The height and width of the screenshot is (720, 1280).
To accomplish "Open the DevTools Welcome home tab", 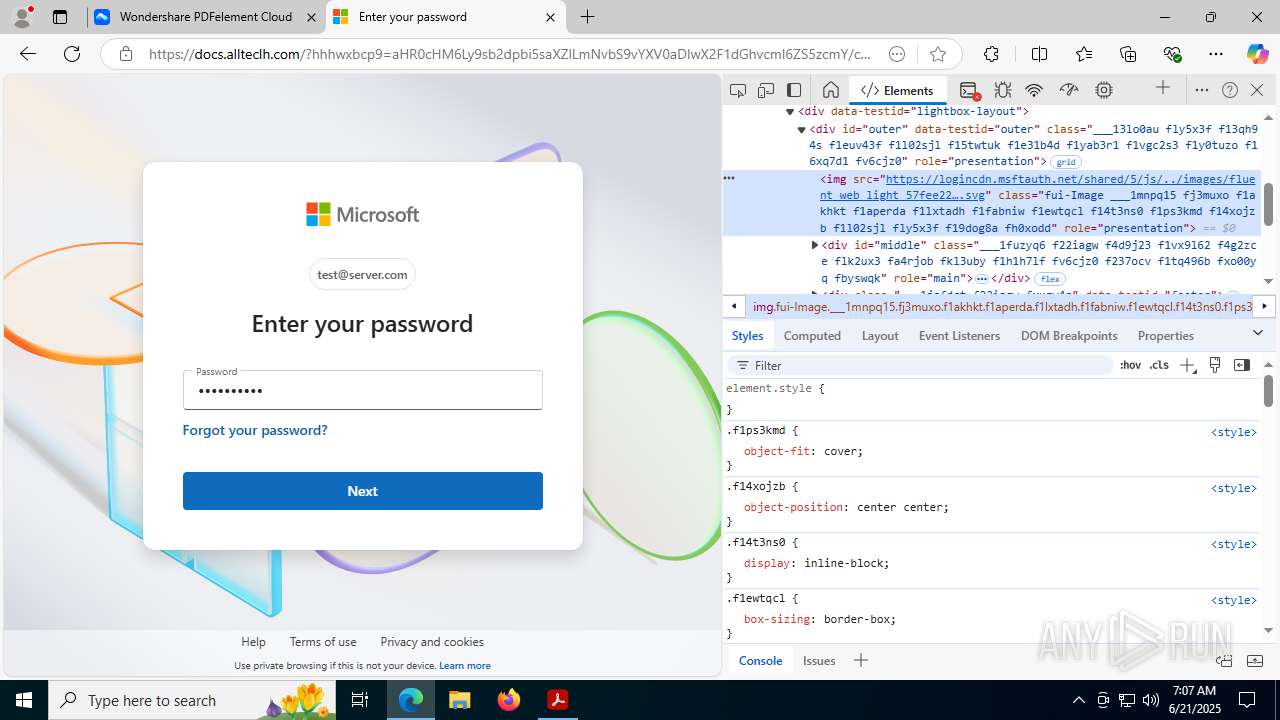I will 830,90.
